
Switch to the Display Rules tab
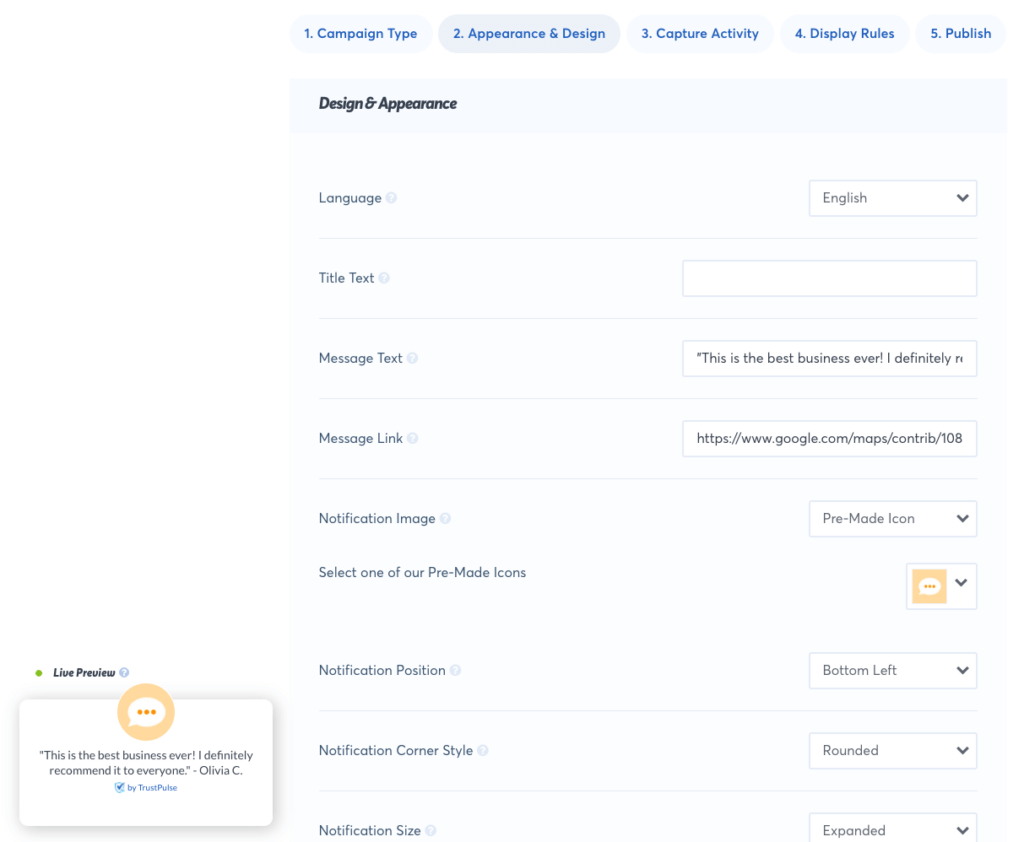coord(845,33)
